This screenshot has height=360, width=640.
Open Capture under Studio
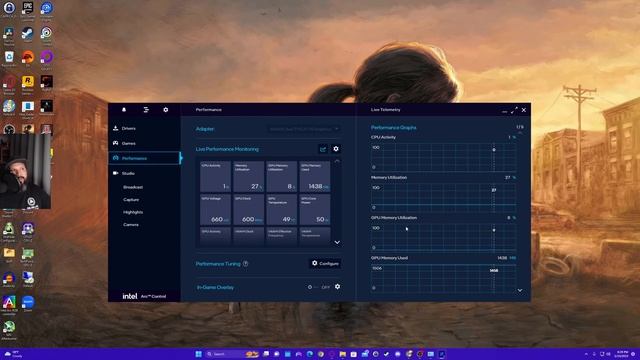(x=131, y=200)
